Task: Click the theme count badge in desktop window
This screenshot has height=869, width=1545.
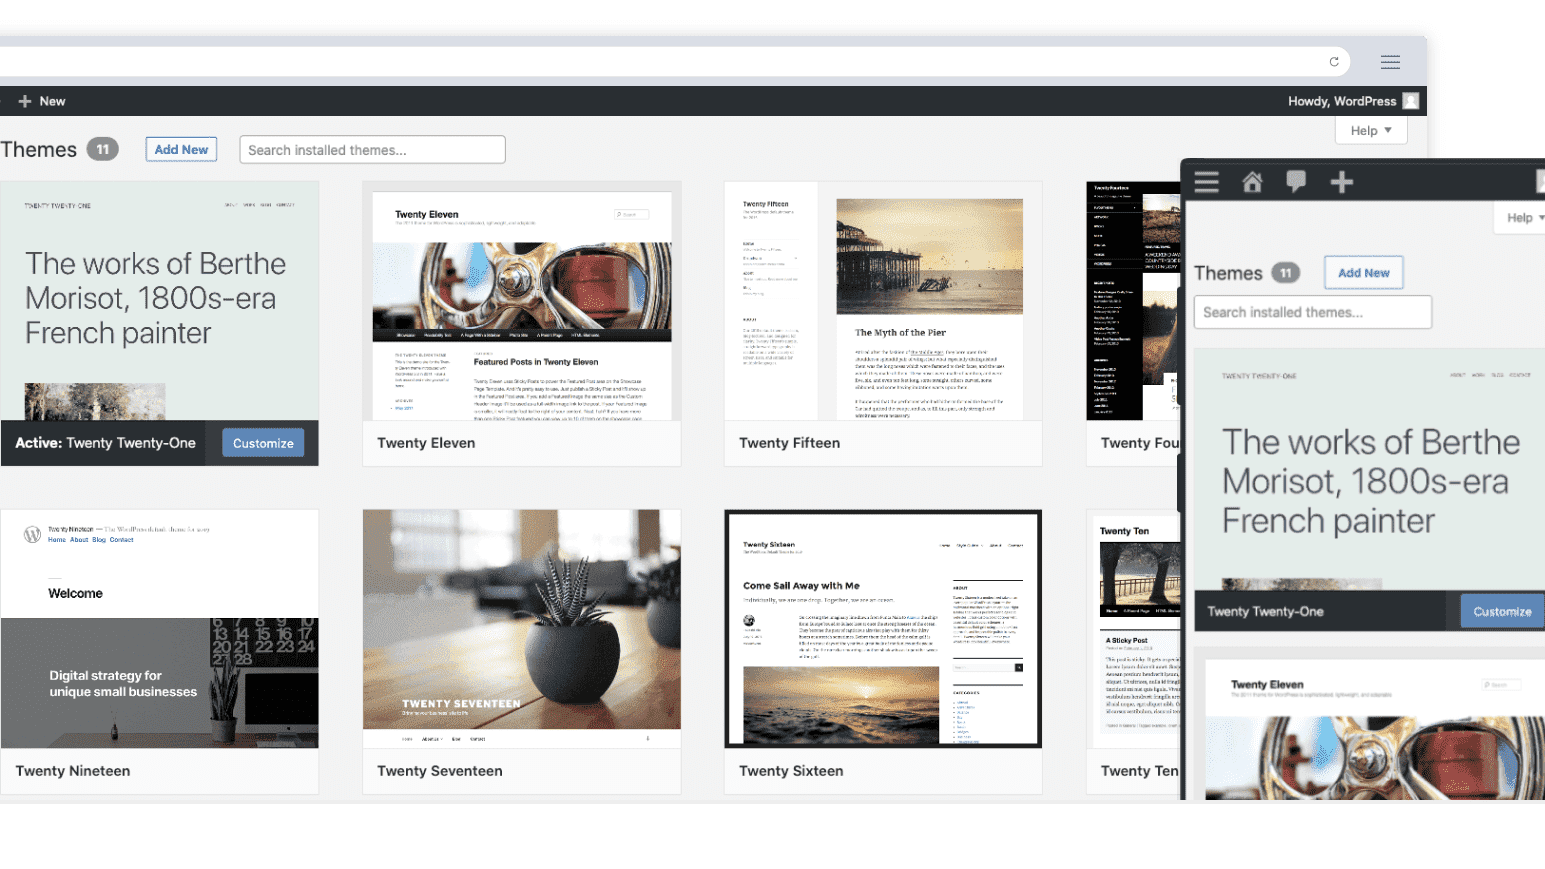Action: click(102, 149)
